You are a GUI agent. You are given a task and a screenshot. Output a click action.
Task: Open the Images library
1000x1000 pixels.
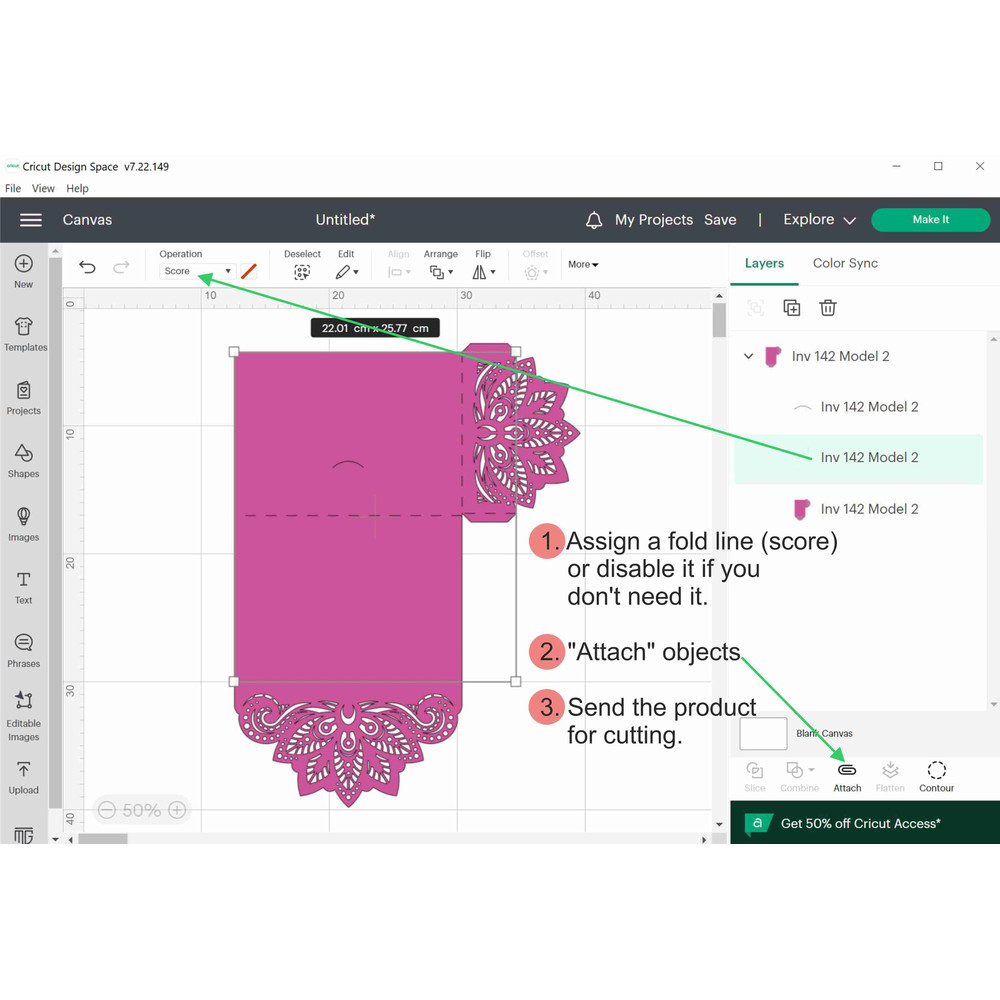(x=24, y=523)
